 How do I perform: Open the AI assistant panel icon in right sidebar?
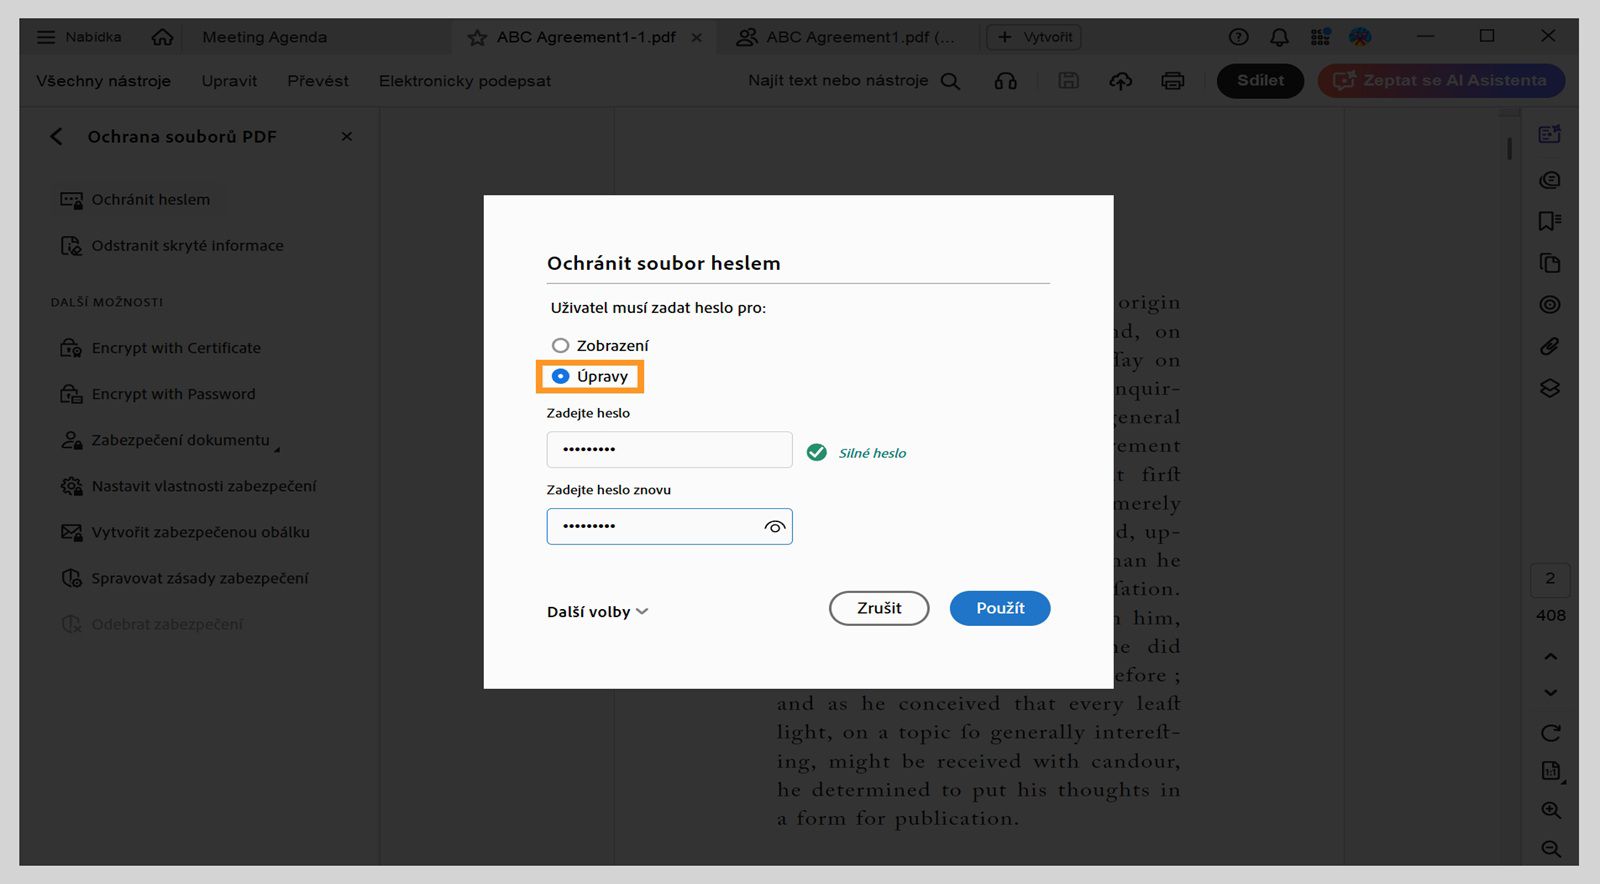click(x=1550, y=134)
